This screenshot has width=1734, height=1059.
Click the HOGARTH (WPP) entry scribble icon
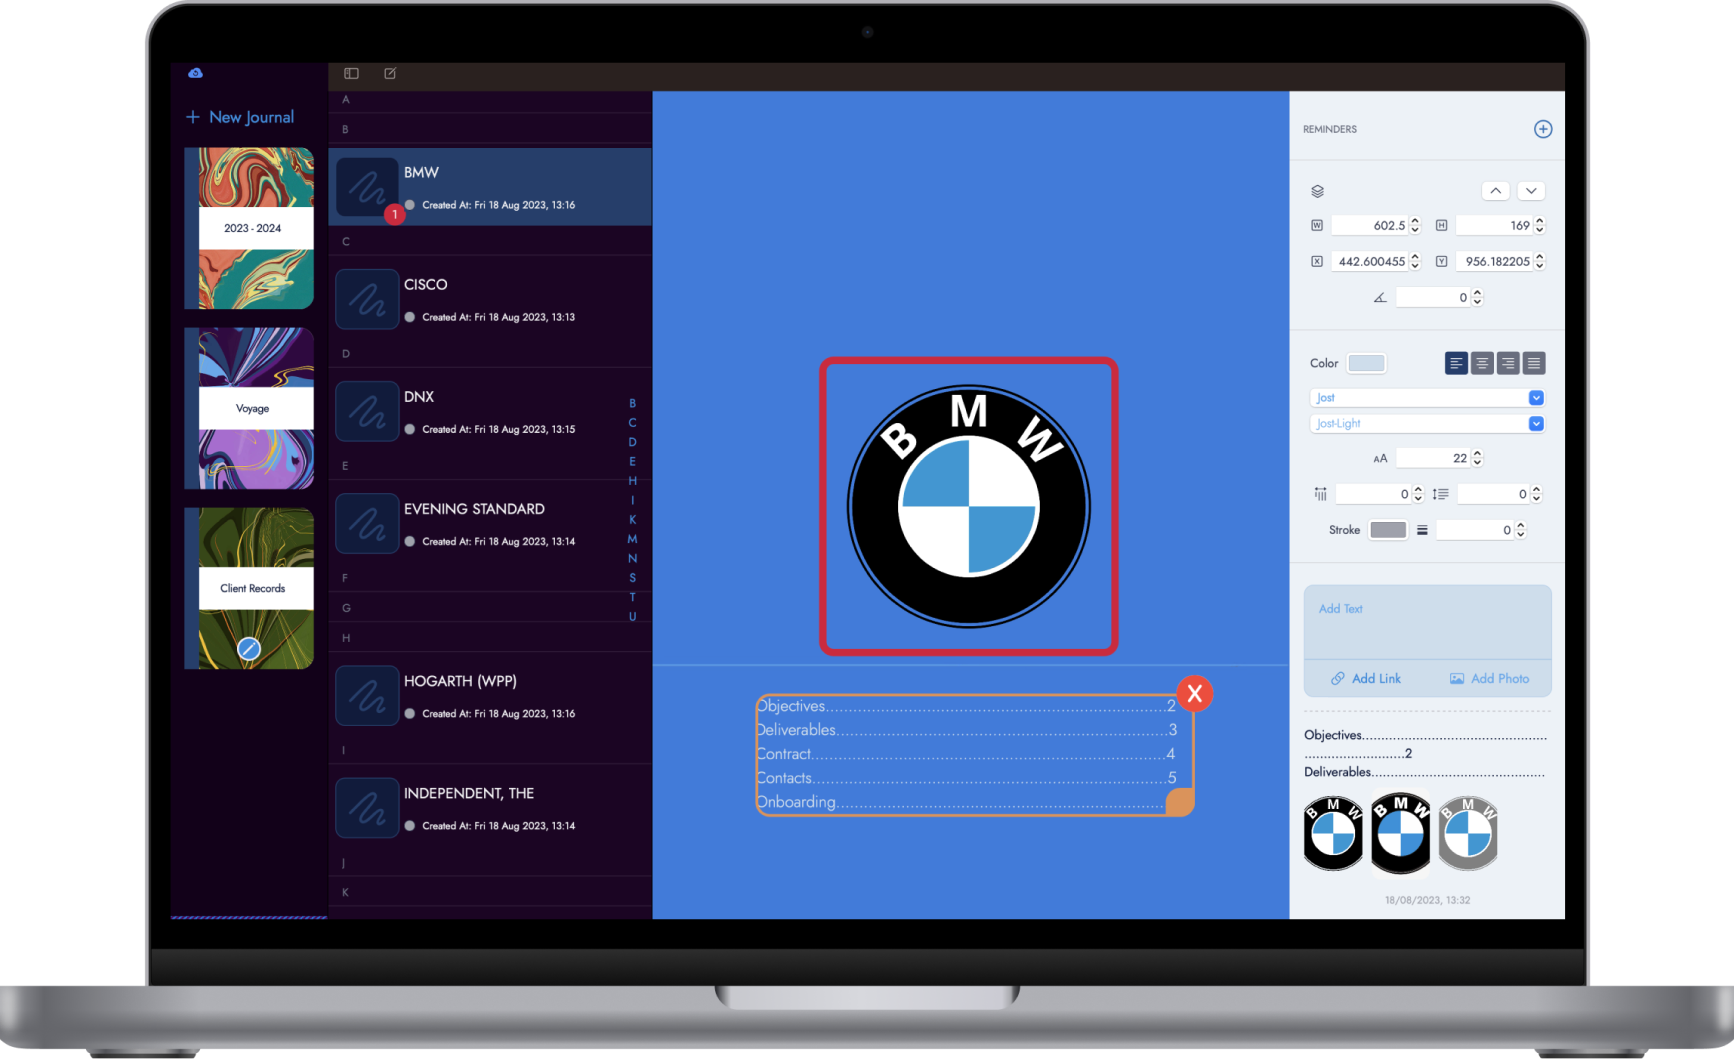[367, 695]
